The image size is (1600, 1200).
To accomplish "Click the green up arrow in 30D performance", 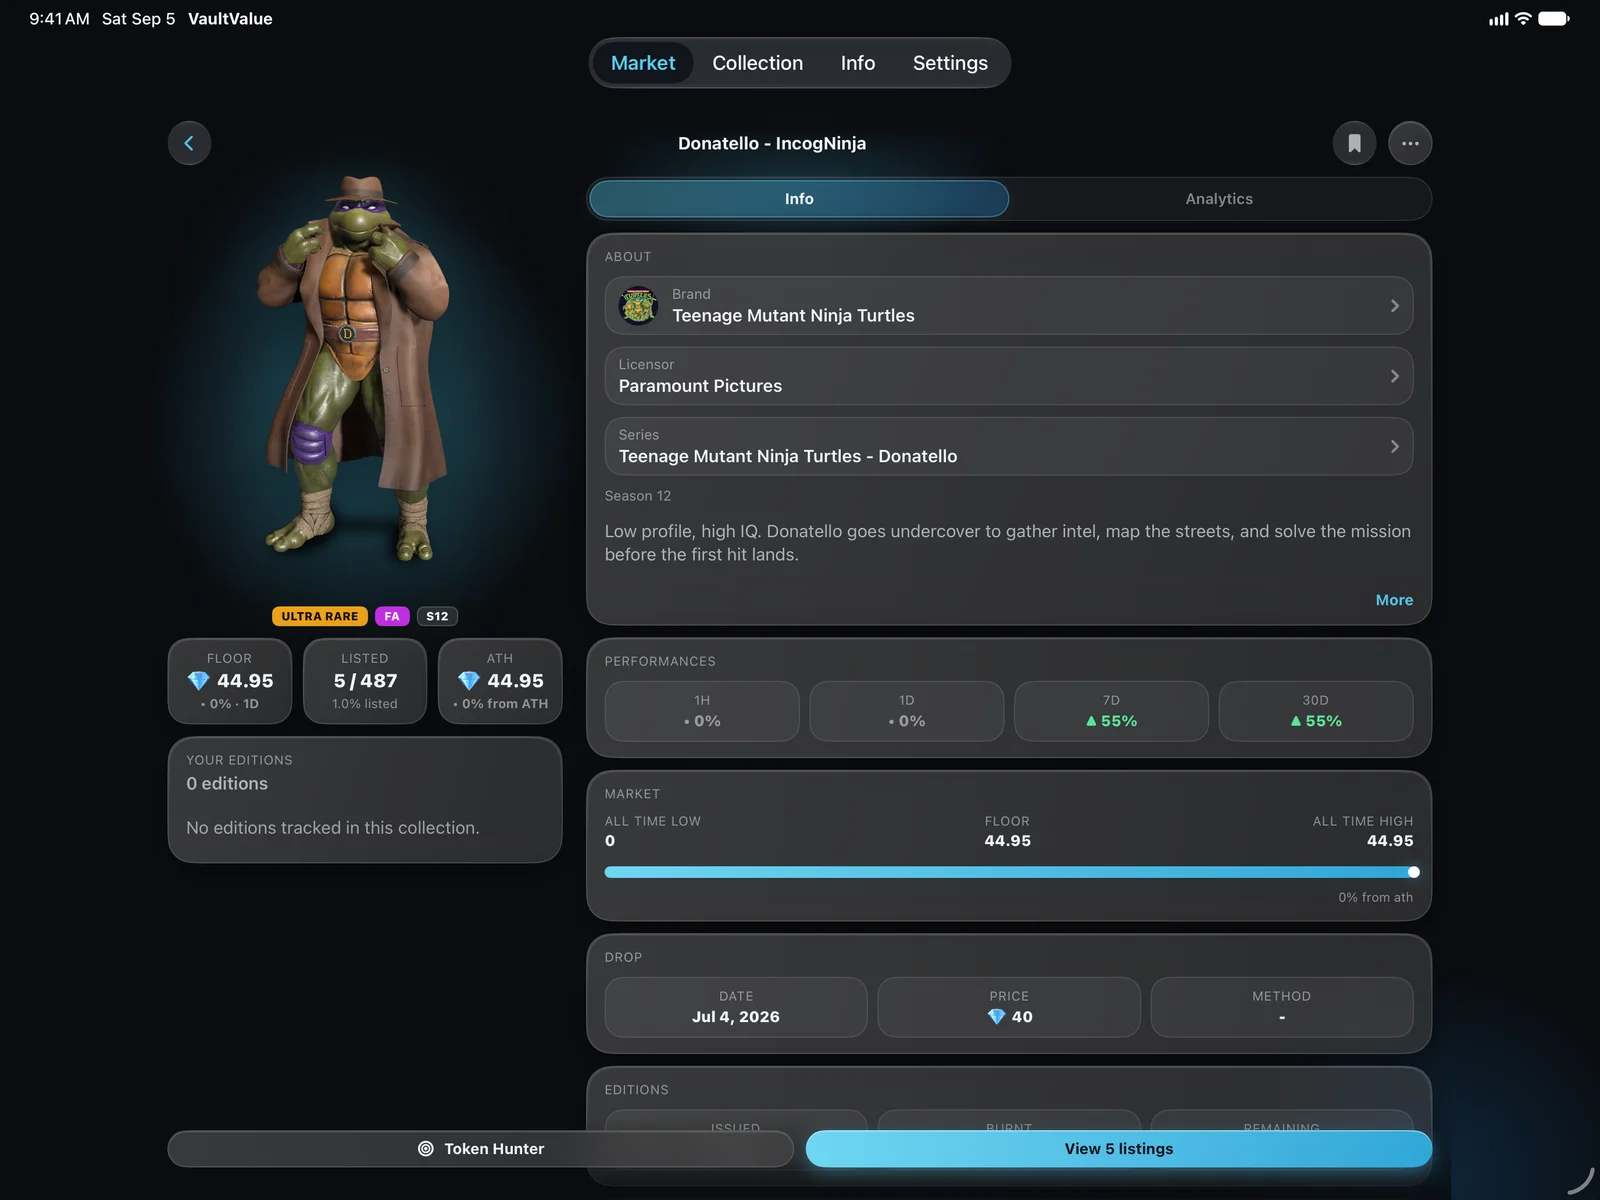I will click(x=1296, y=721).
